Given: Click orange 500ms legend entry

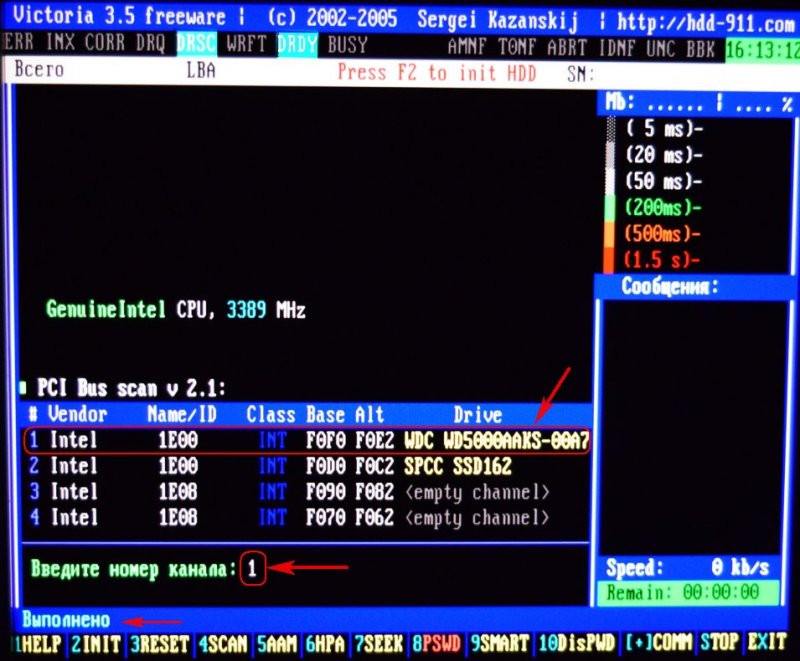Looking at the screenshot, I should pyautogui.click(x=663, y=234).
